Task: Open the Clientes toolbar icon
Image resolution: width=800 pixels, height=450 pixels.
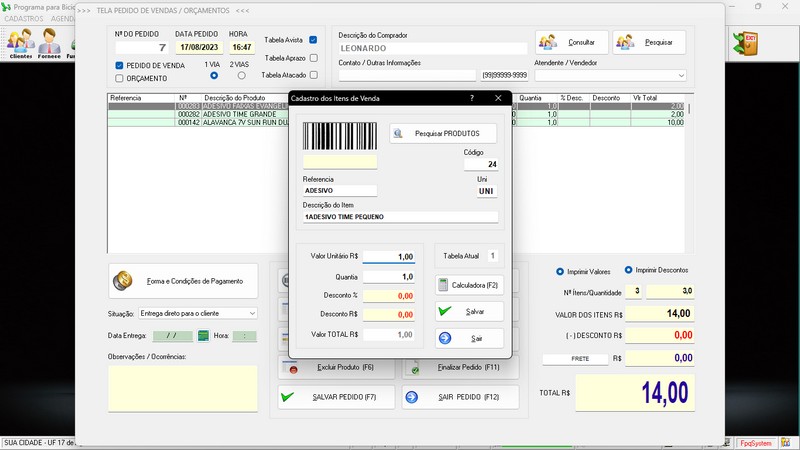Action: coord(20,43)
